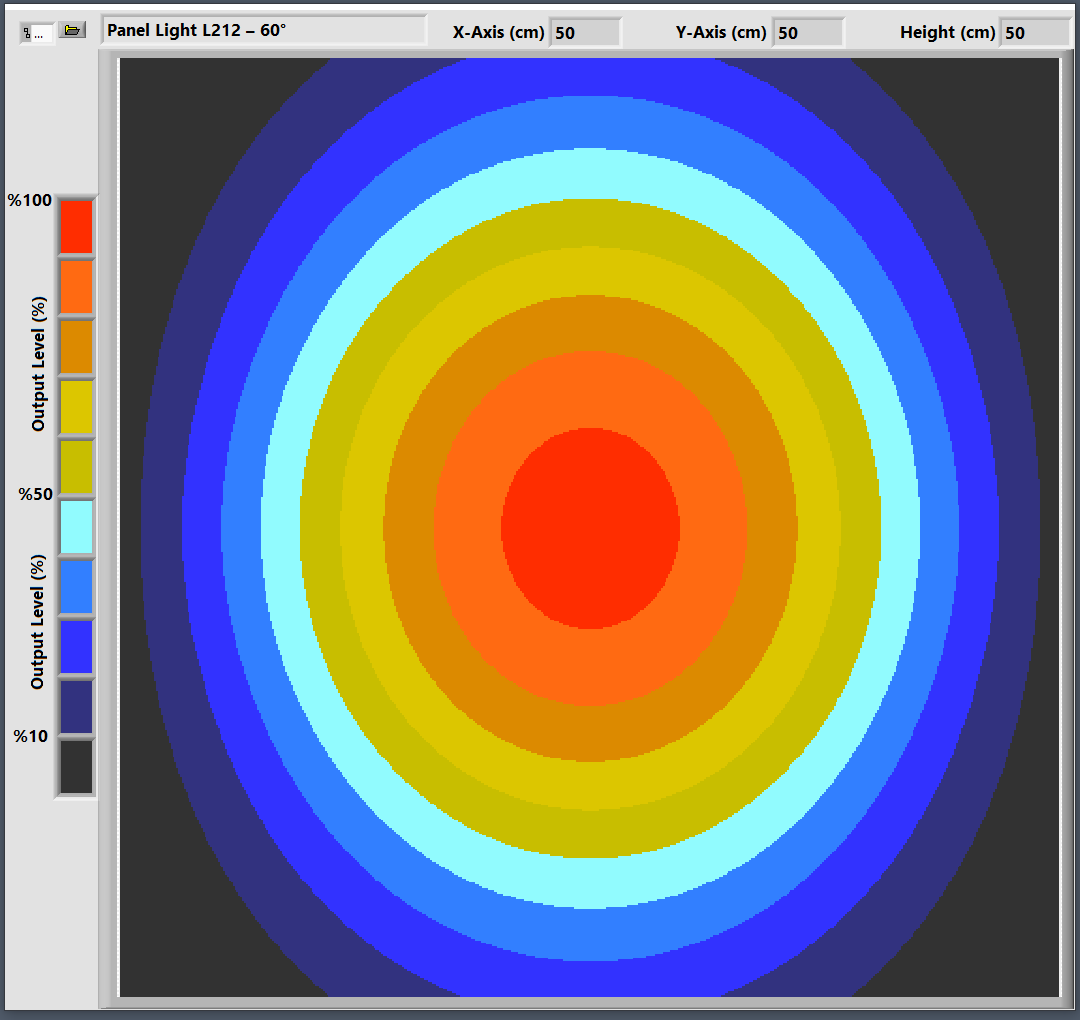
Task: Click the navy swatch above %10
Action: [76, 707]
